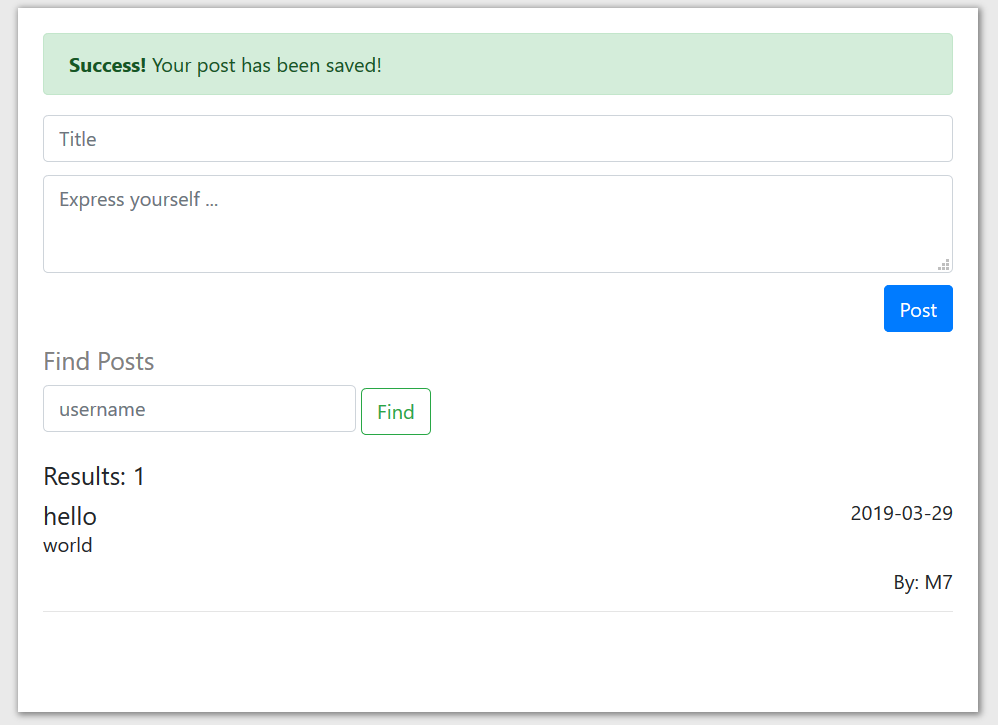Click the post date 2019-03-29
The width and height of the screenshot is (998, 725).
(901, 514)
